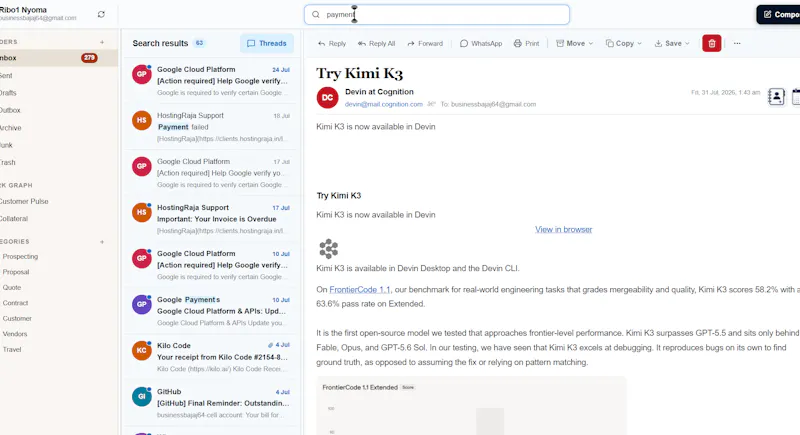Open HostingRaja Payment failed email

tap(211, 126)
